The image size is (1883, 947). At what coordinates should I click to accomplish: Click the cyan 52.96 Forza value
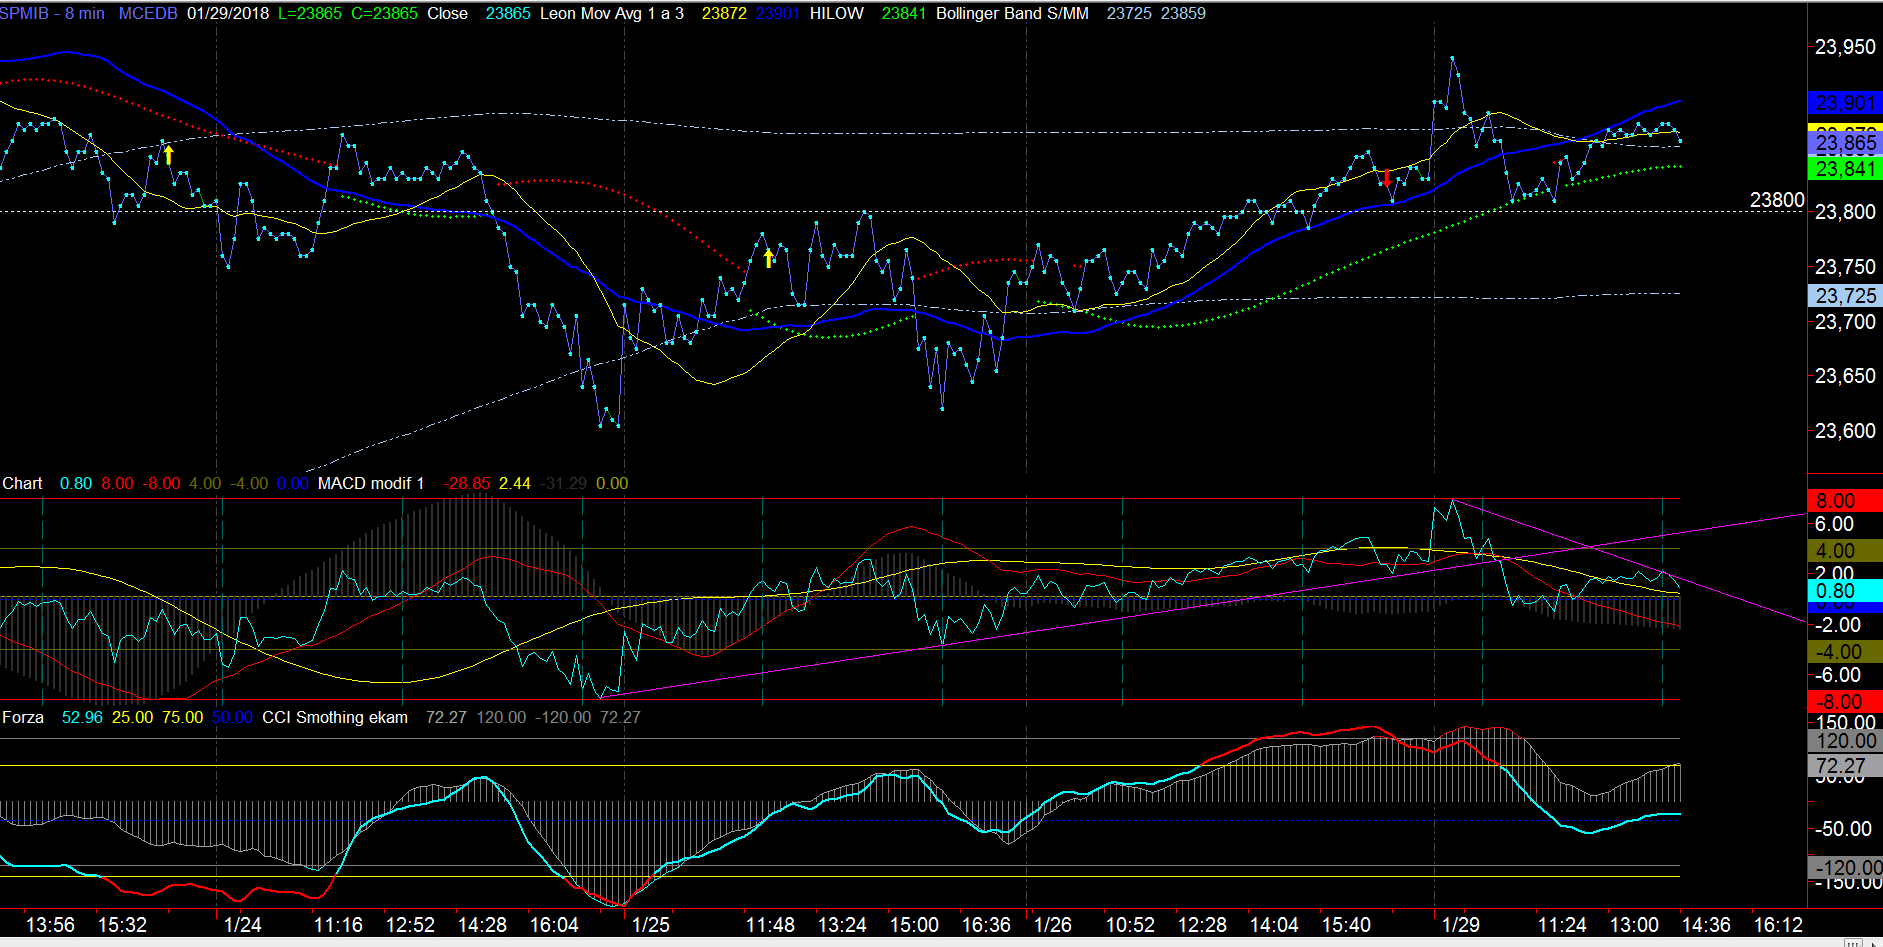coord(82,718)
